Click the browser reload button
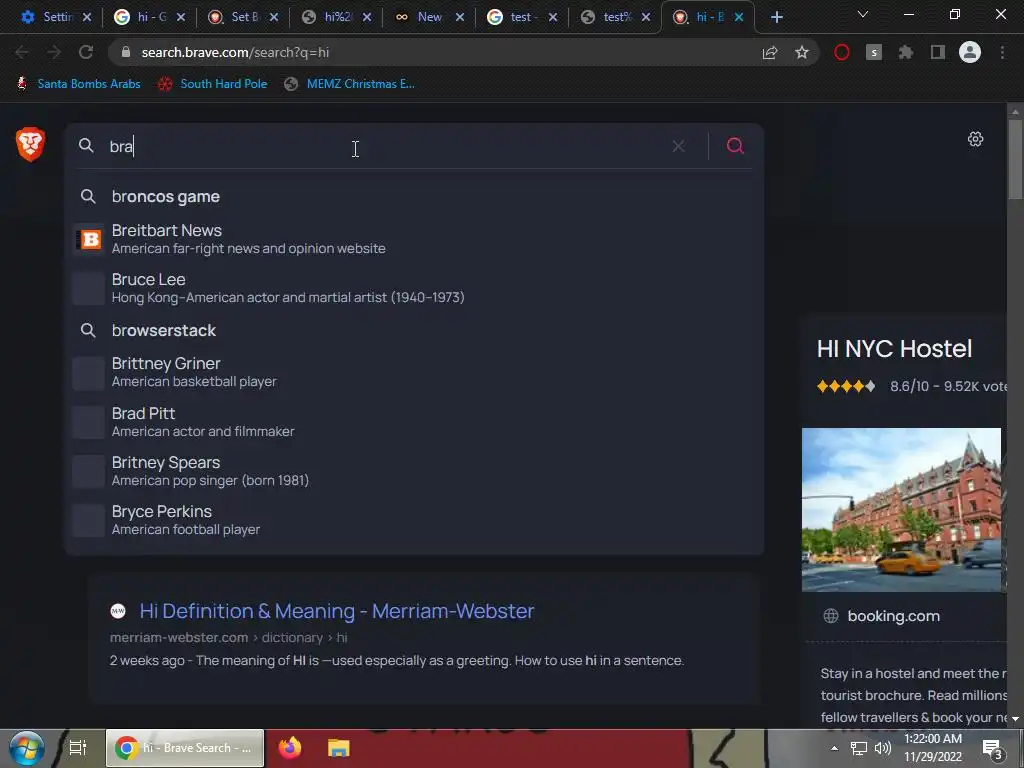This screenshot has height=768, width=1024. 86,52
